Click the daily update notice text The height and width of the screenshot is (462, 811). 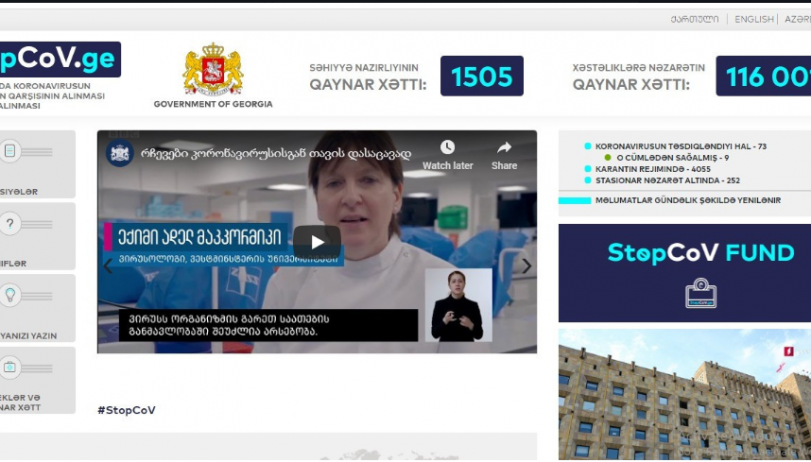pyautogui.click(x=688, y=200)
